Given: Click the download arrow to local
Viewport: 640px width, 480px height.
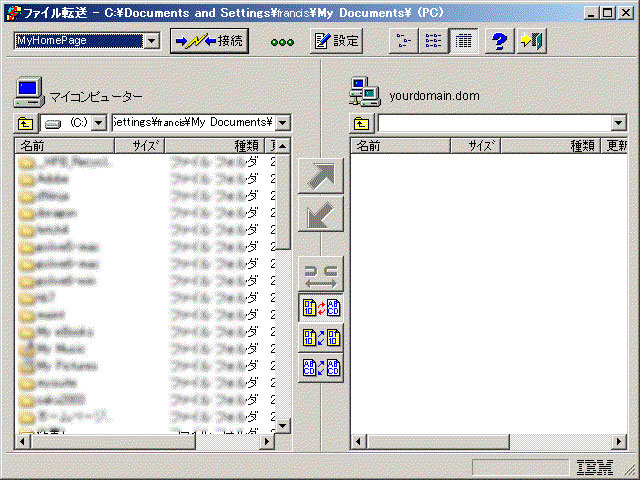Looking at the screenshot, I should coord(321,214).
